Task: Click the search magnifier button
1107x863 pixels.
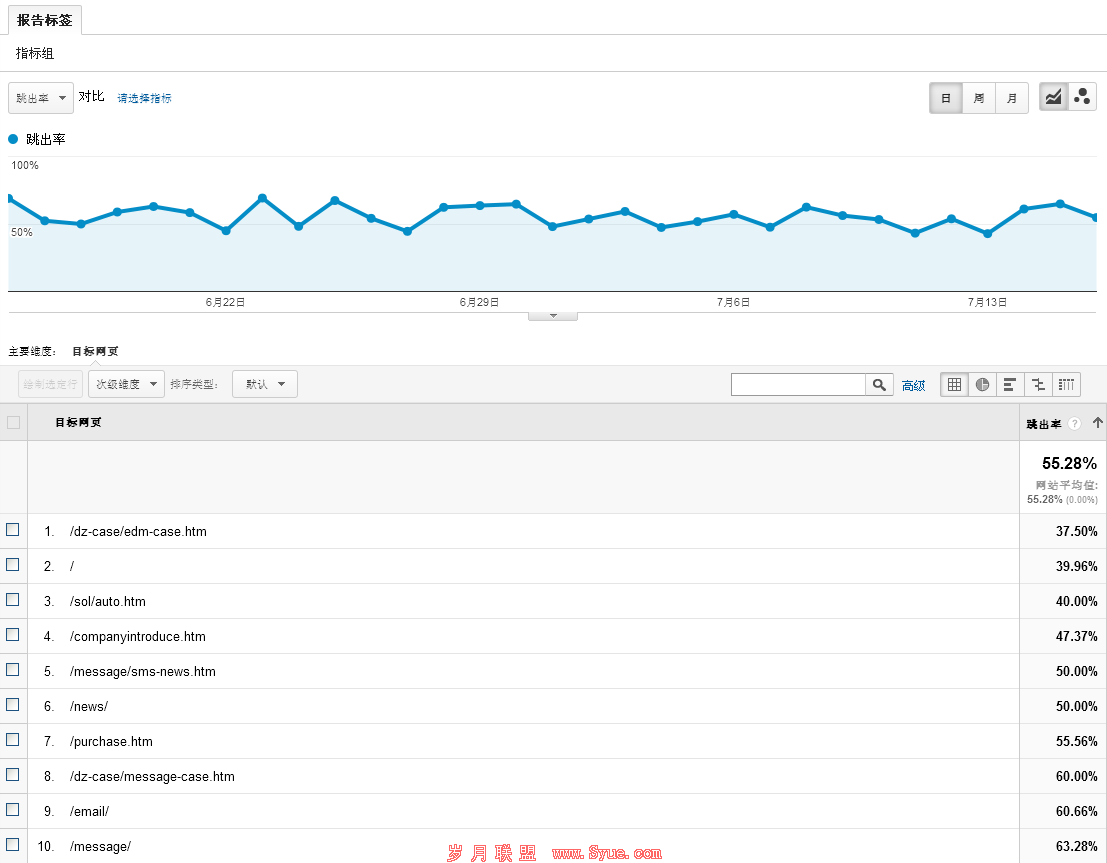Action: [x=879, y=385]
